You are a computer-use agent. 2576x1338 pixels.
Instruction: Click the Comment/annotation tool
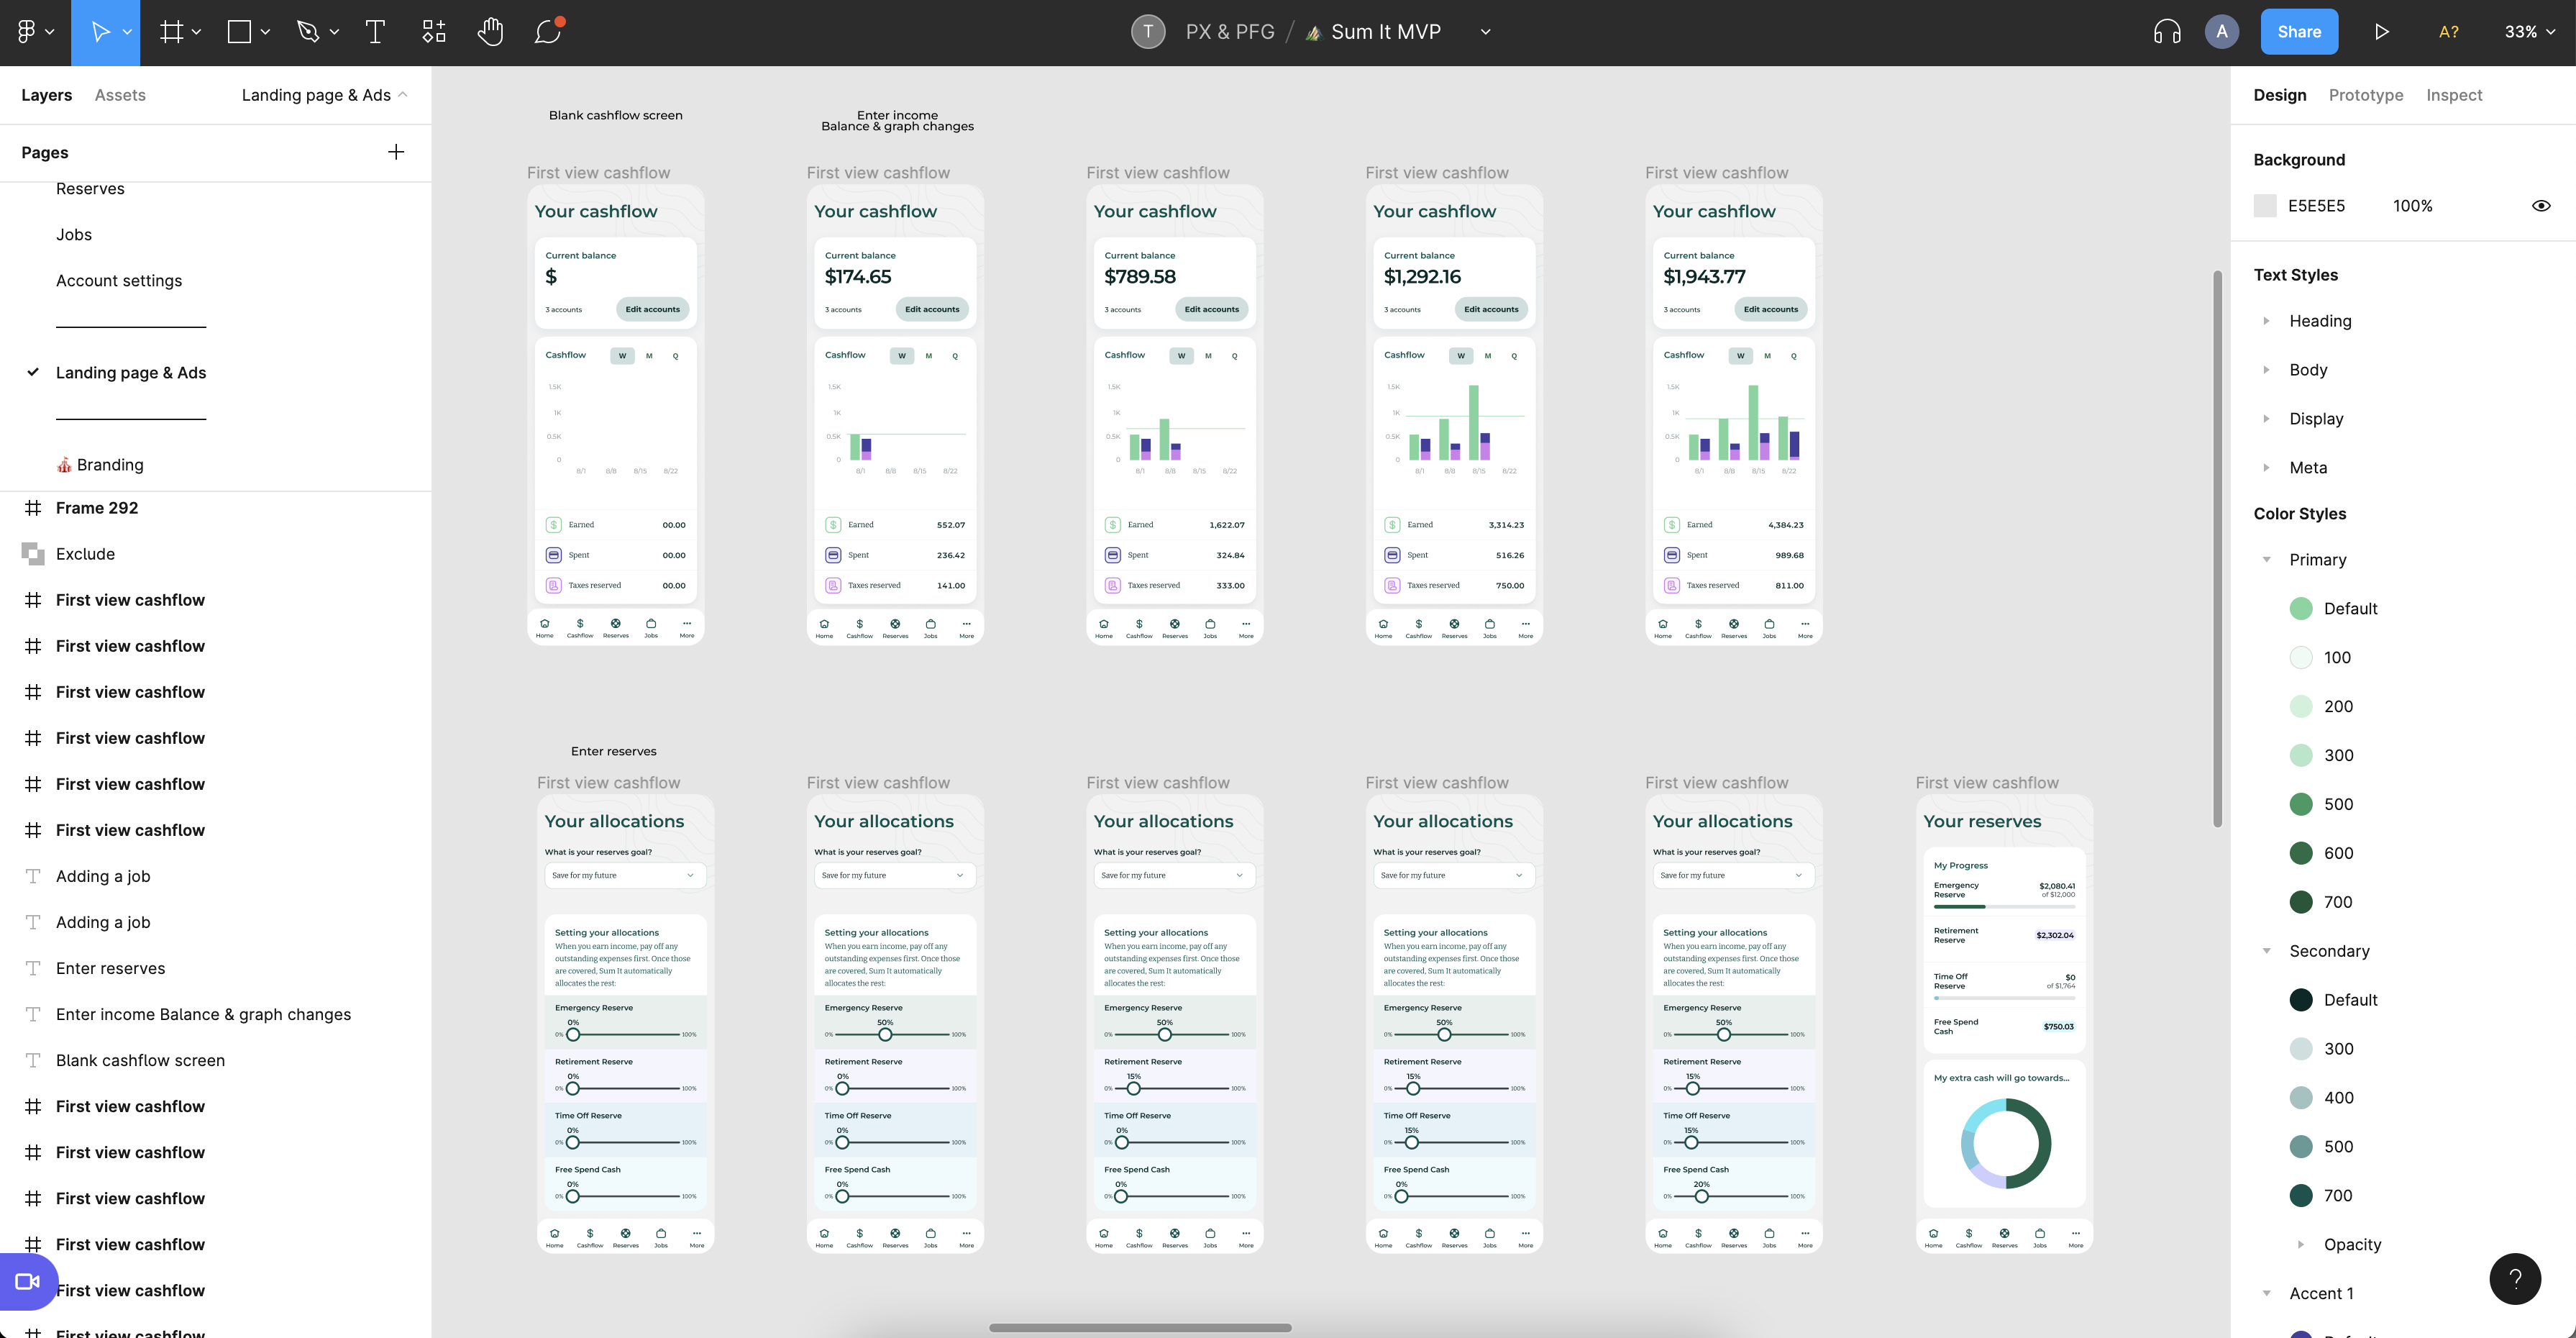(549, 31)
